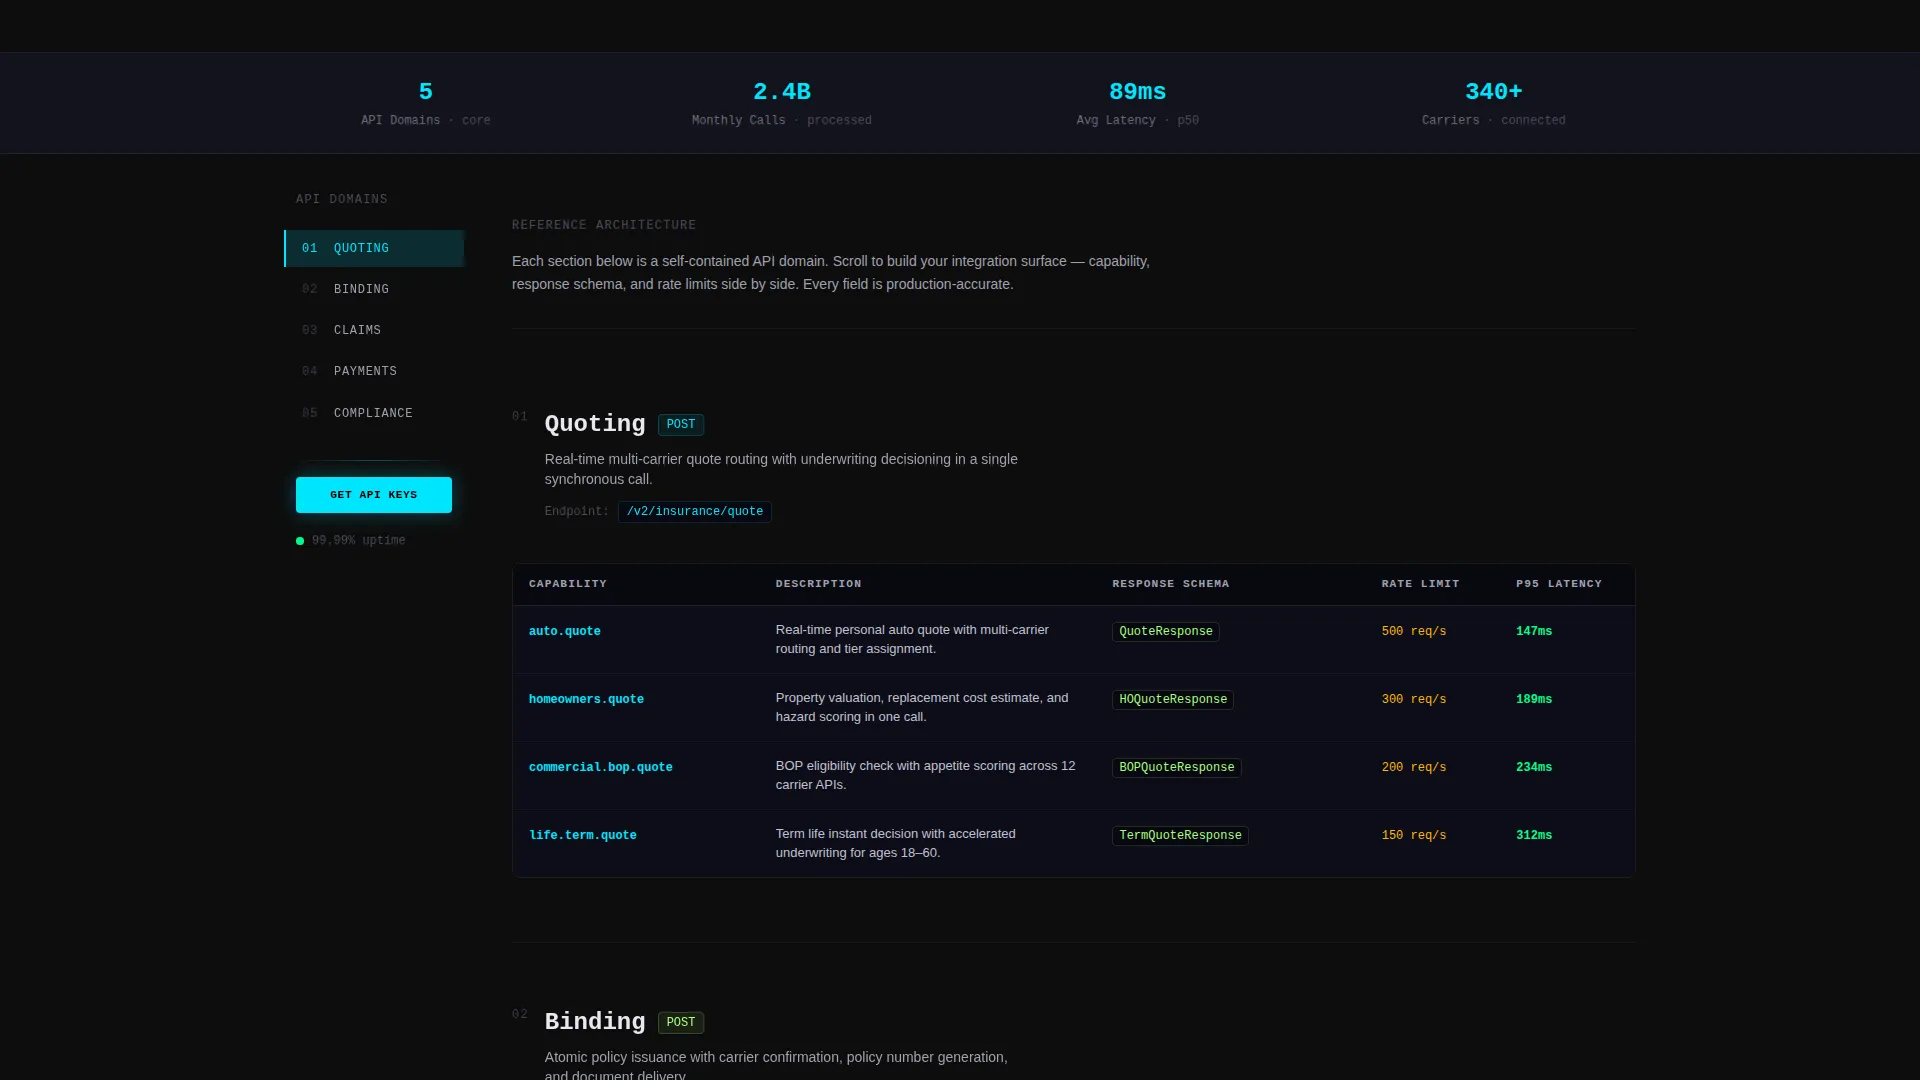Viewport: 1920px width, 1080px height.
Task: Click the BOP eligibility check description
Action: click(926, 775)
